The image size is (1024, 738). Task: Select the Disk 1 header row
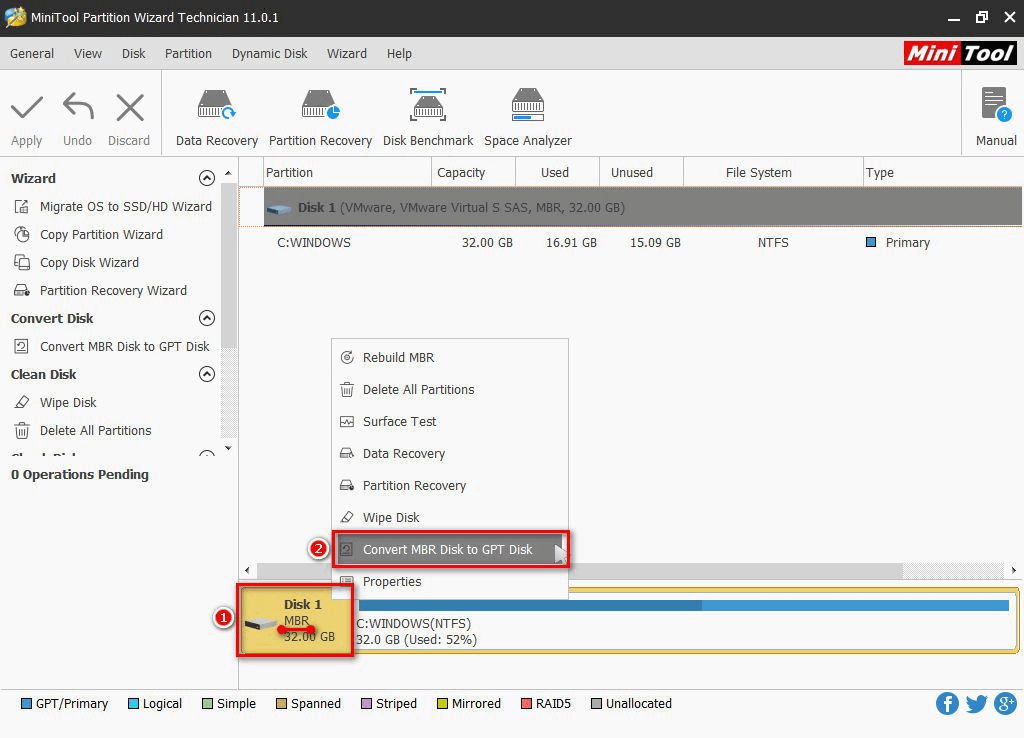click(643, 207)
